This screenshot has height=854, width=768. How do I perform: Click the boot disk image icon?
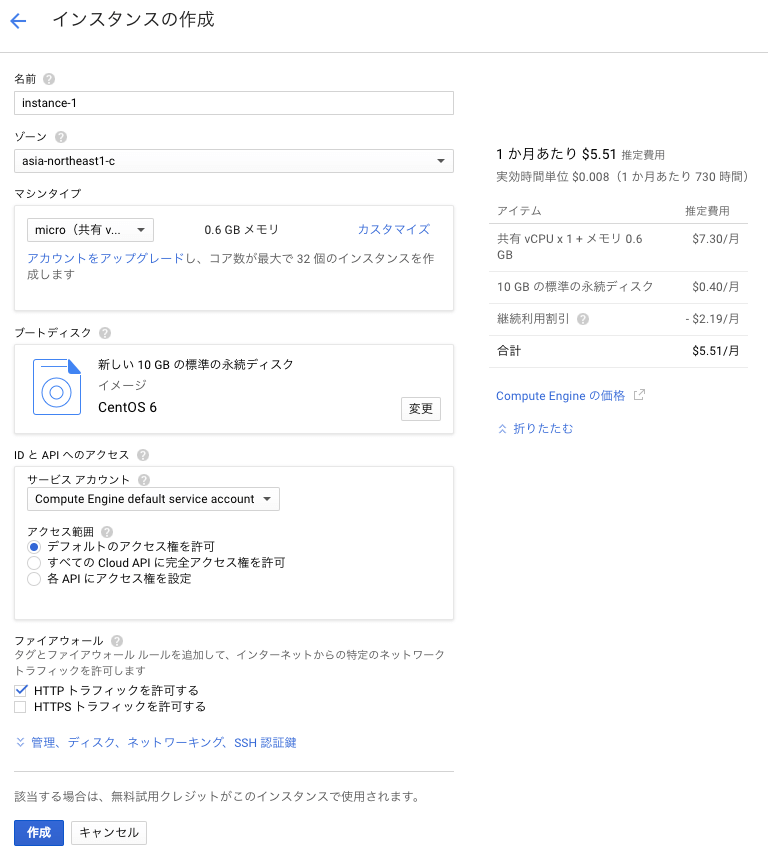(x=56, y=388)
